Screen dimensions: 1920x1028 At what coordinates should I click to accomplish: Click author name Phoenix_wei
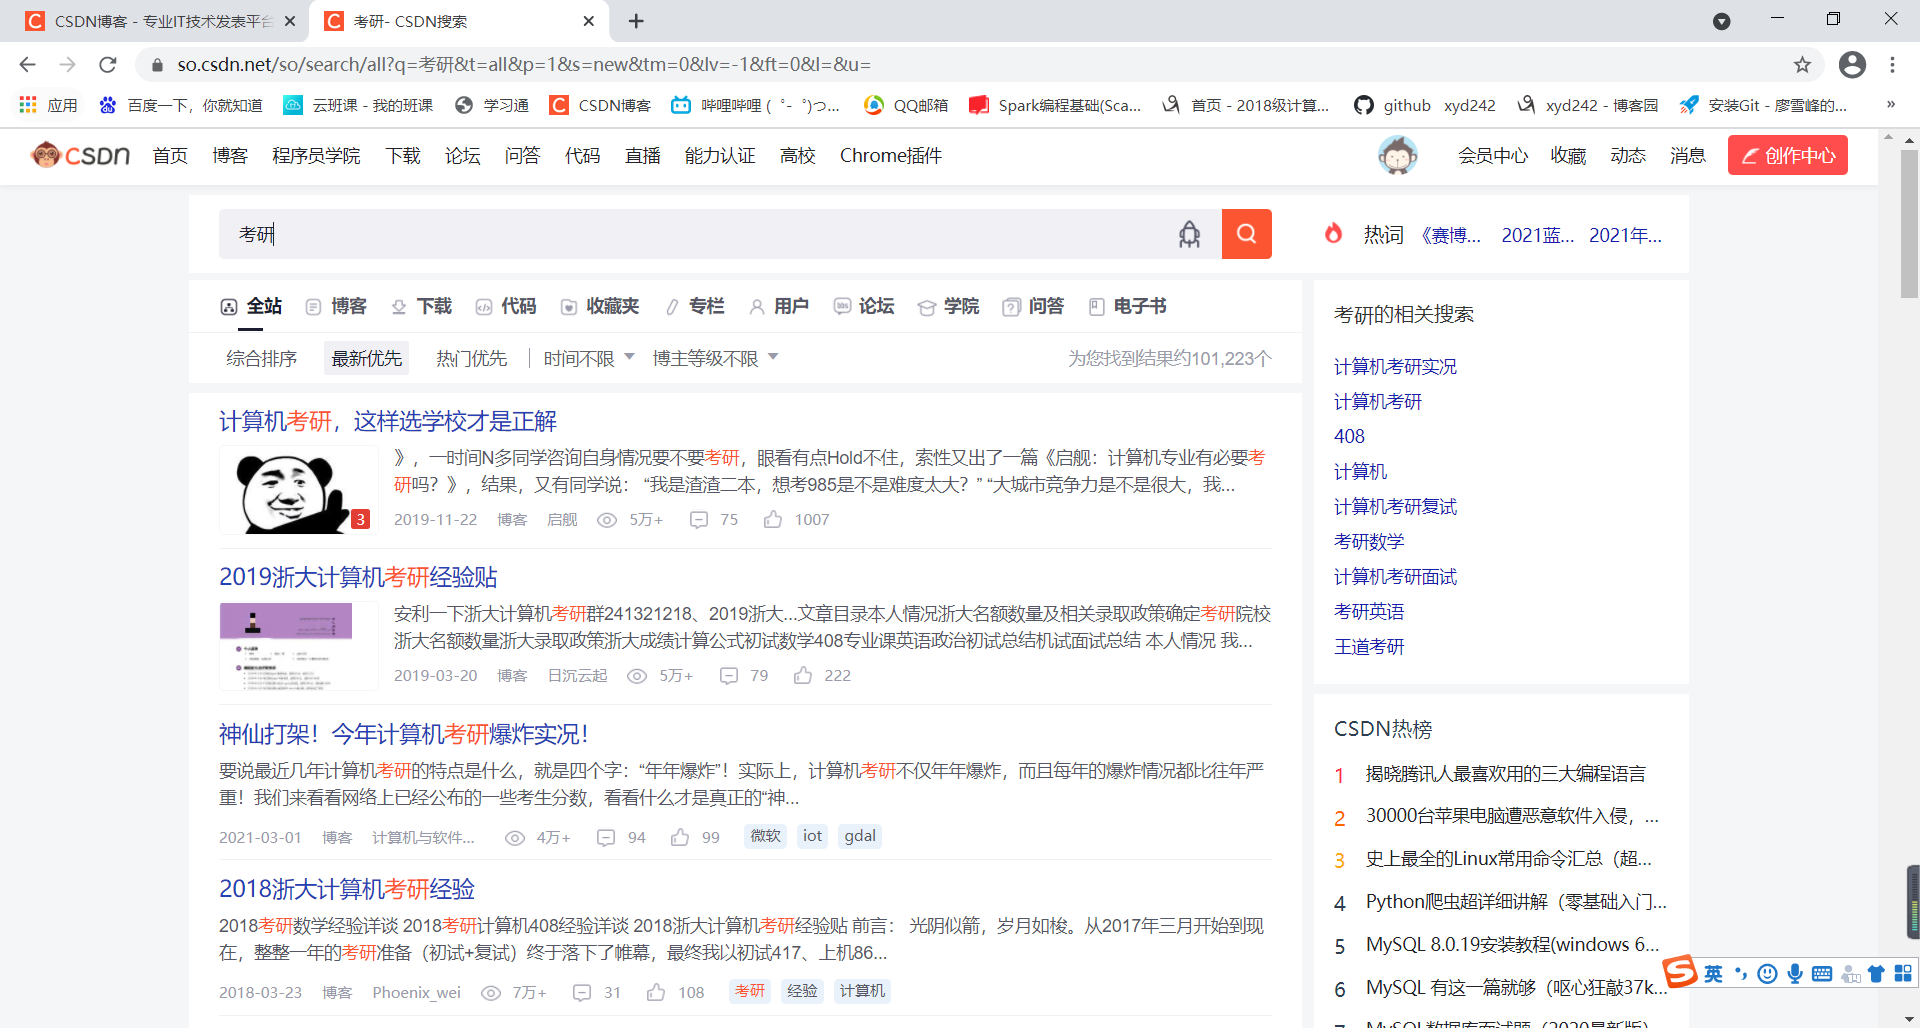[x=416, y=993]
